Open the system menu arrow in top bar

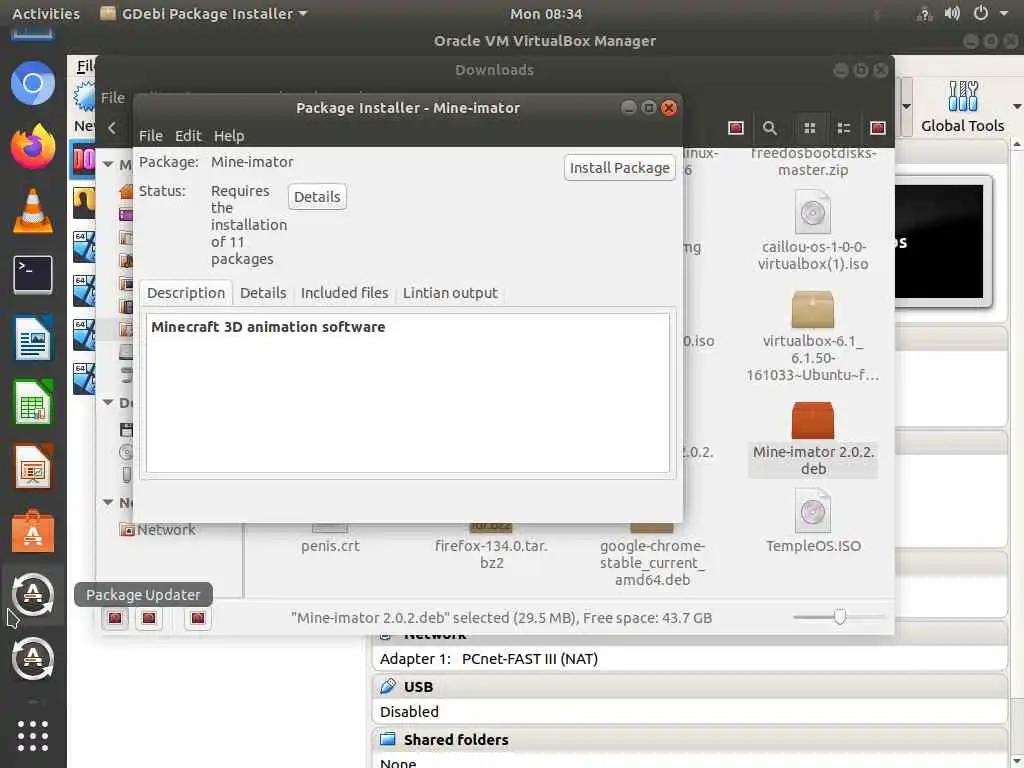1004,13
